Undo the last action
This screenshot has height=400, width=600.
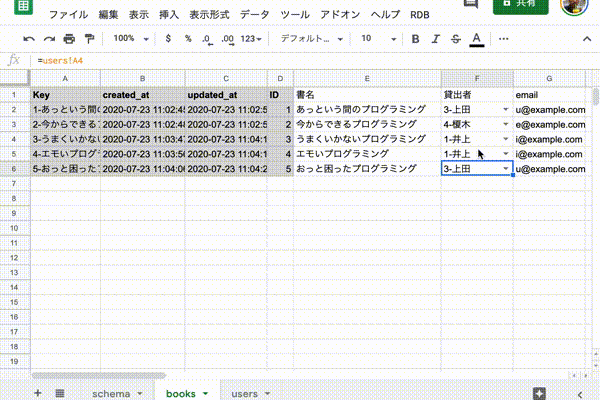(x=29, y=39)
